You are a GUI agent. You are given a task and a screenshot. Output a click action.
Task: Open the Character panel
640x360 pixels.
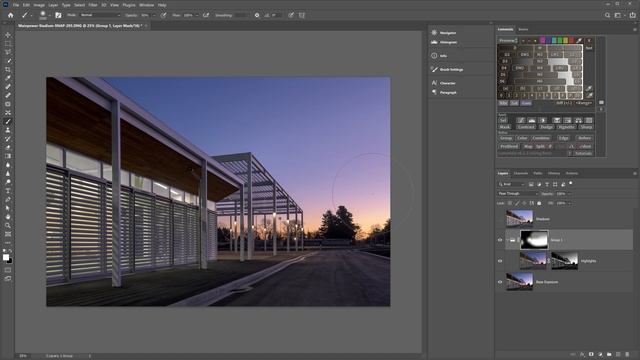[x=444, y=83]
